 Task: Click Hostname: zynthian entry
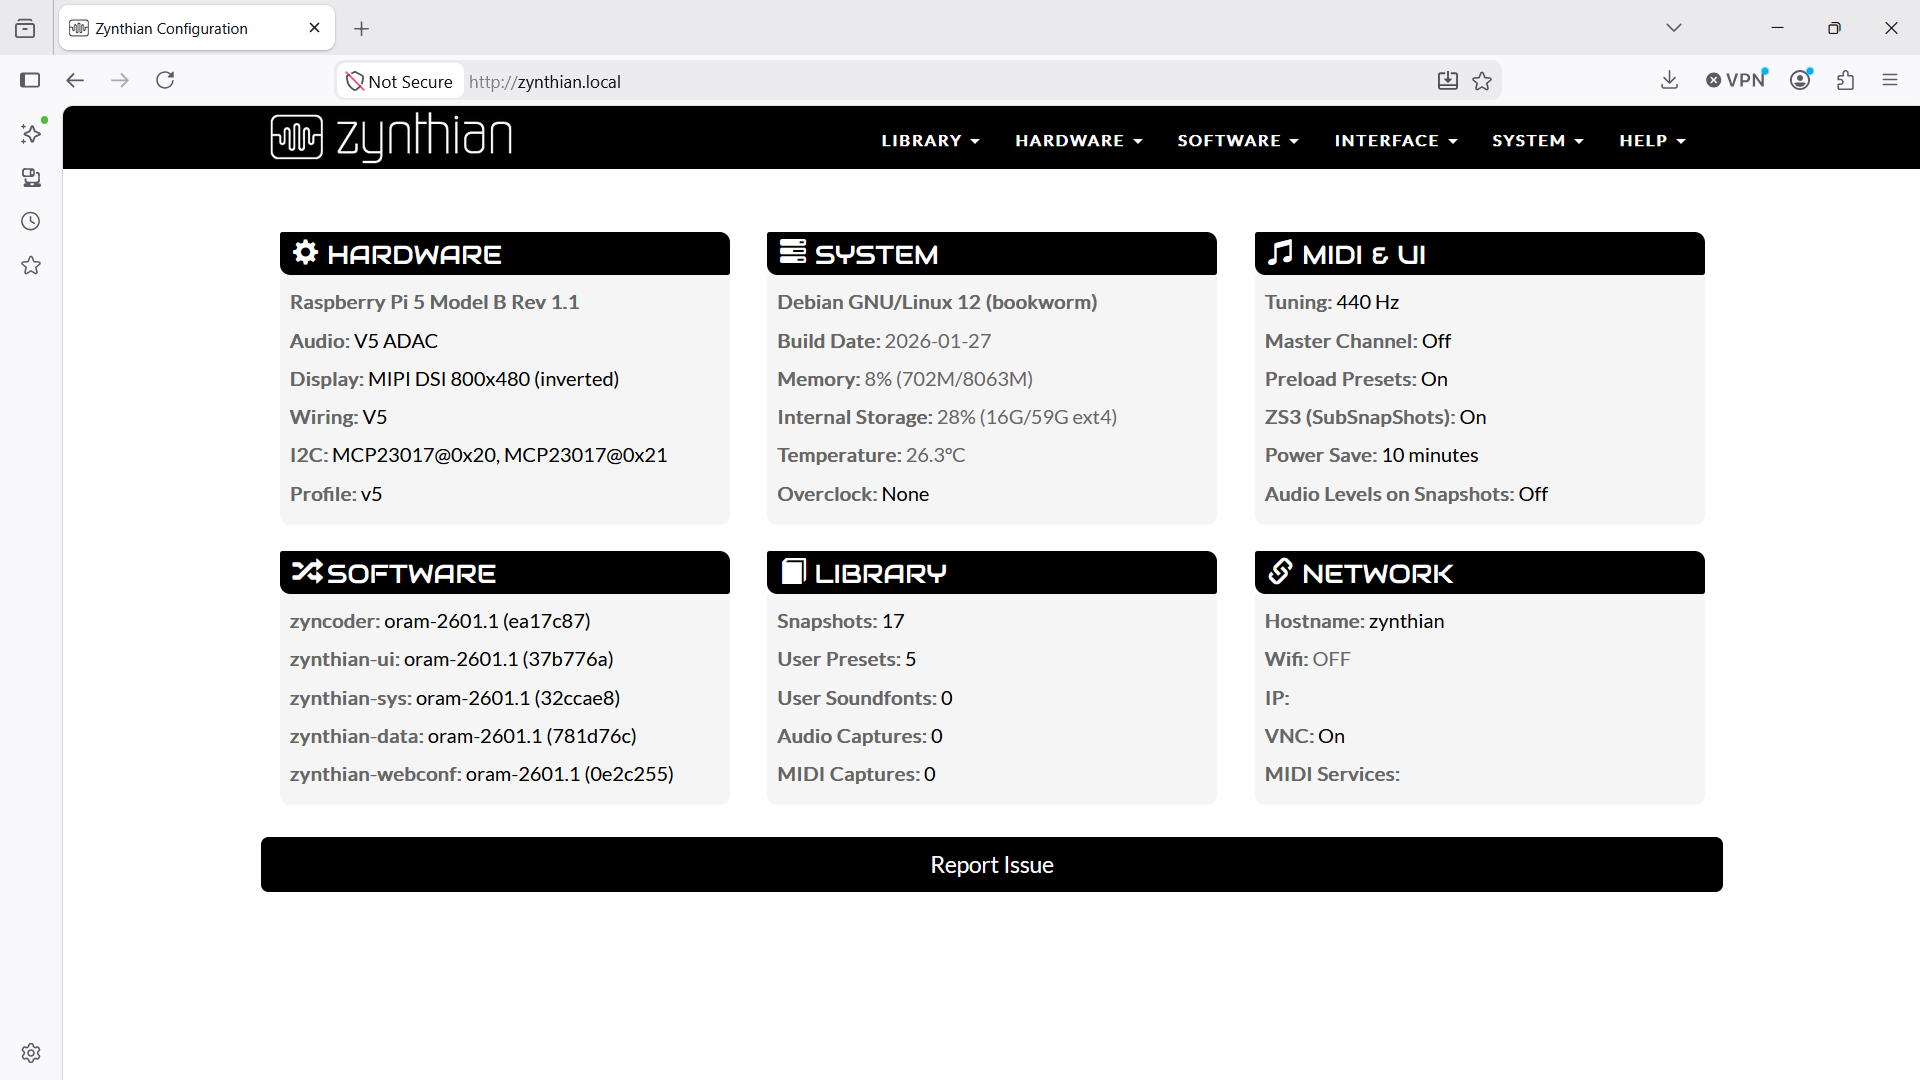pos(1354,621)
